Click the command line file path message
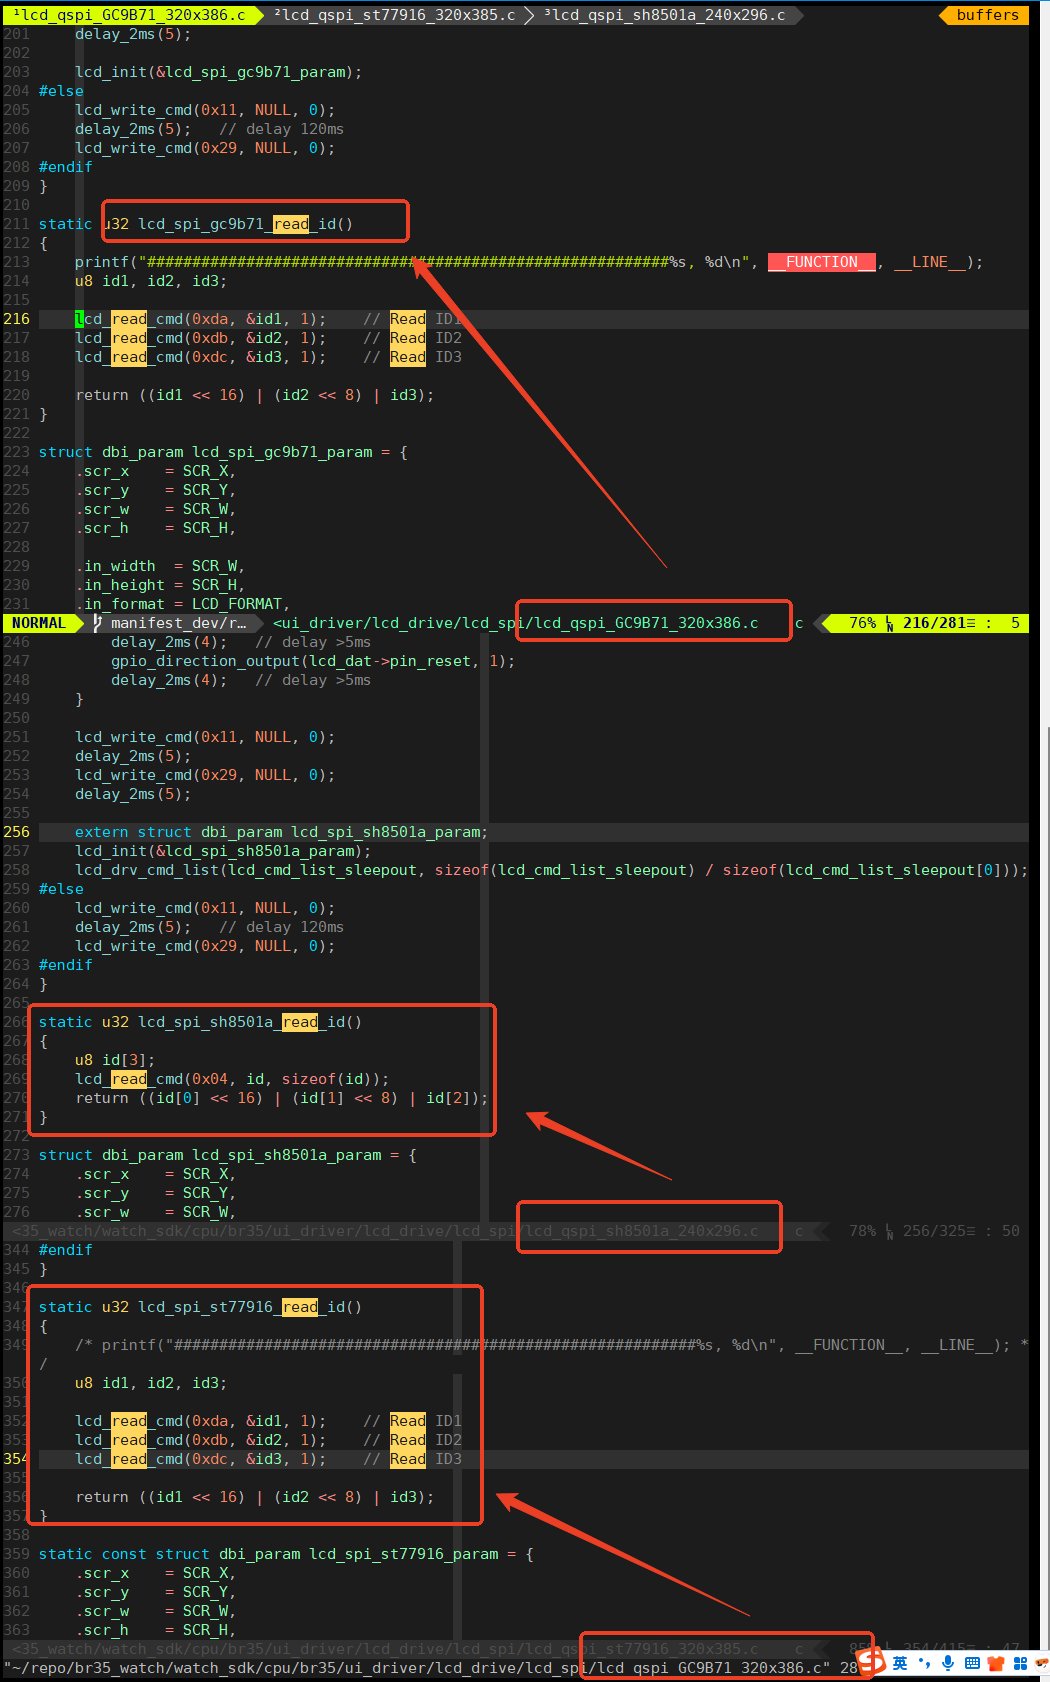Viewport: 1050px width, 1682px height. (x=417, y=1668)
